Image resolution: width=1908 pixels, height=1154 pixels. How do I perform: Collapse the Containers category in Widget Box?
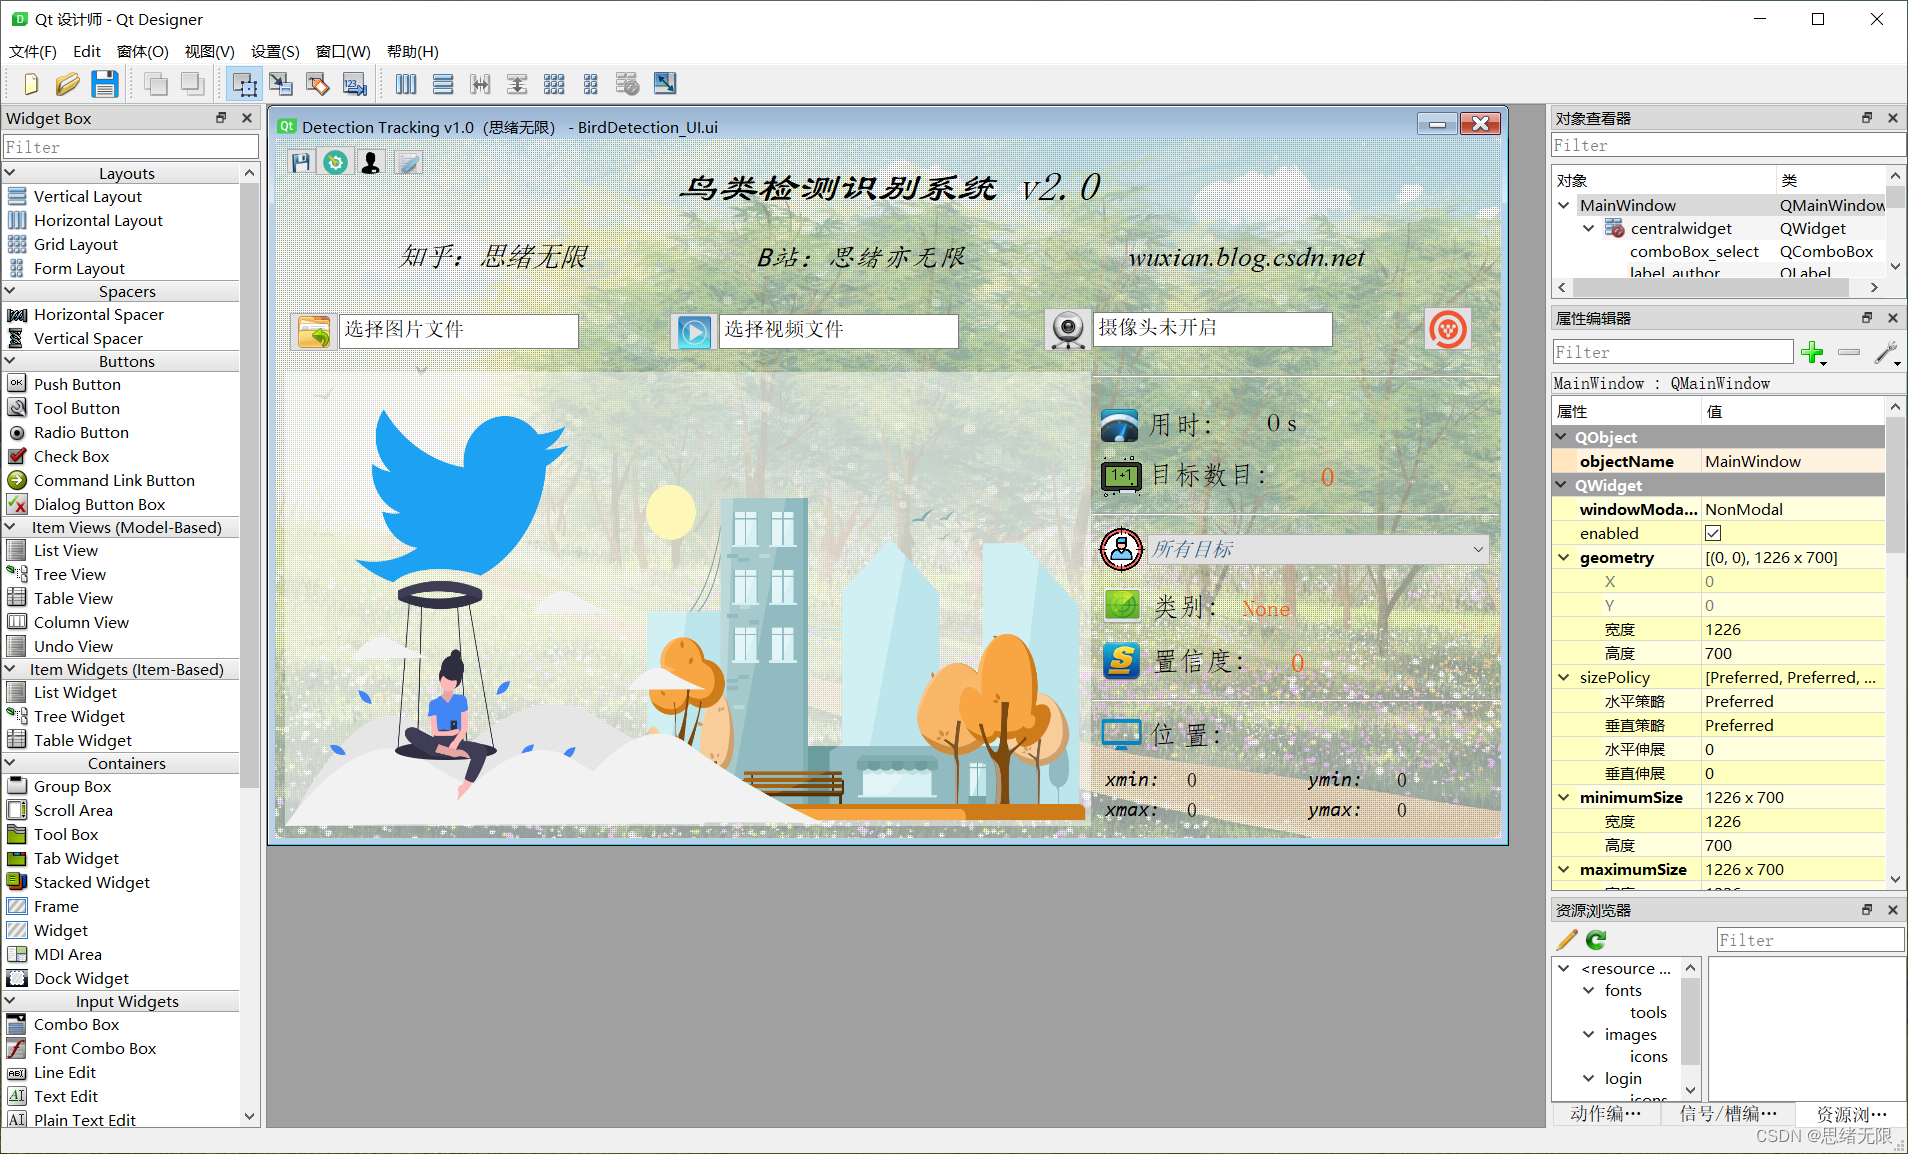point(10,763)
